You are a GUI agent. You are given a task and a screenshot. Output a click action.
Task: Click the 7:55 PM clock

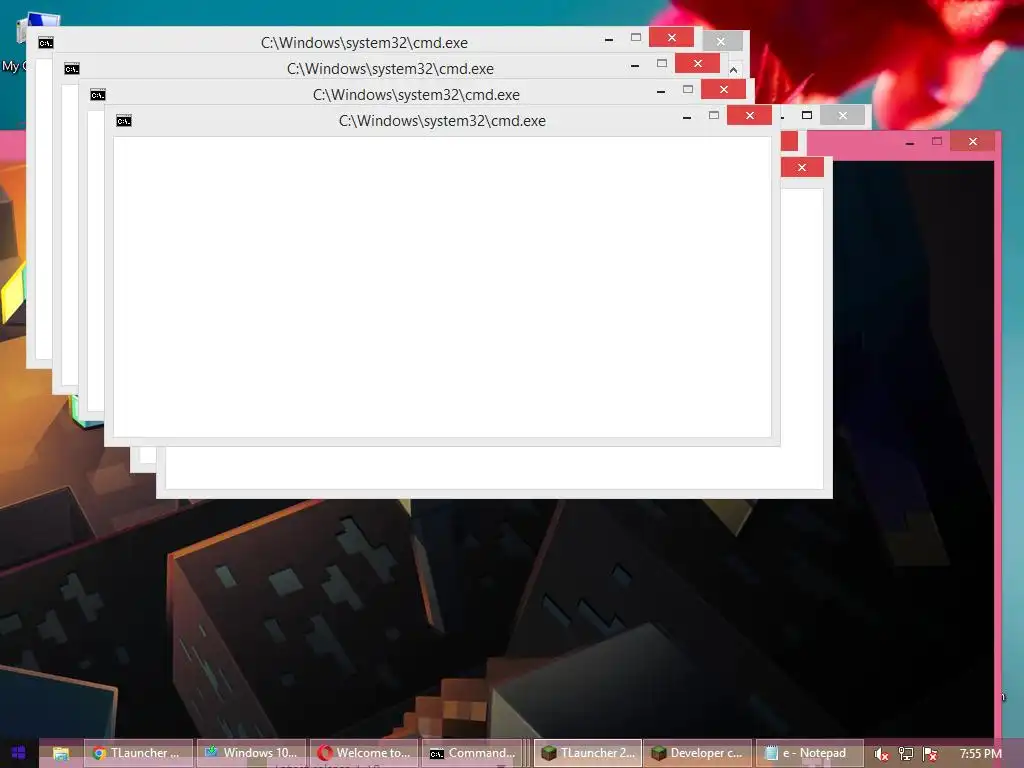(x=980, y=754)
